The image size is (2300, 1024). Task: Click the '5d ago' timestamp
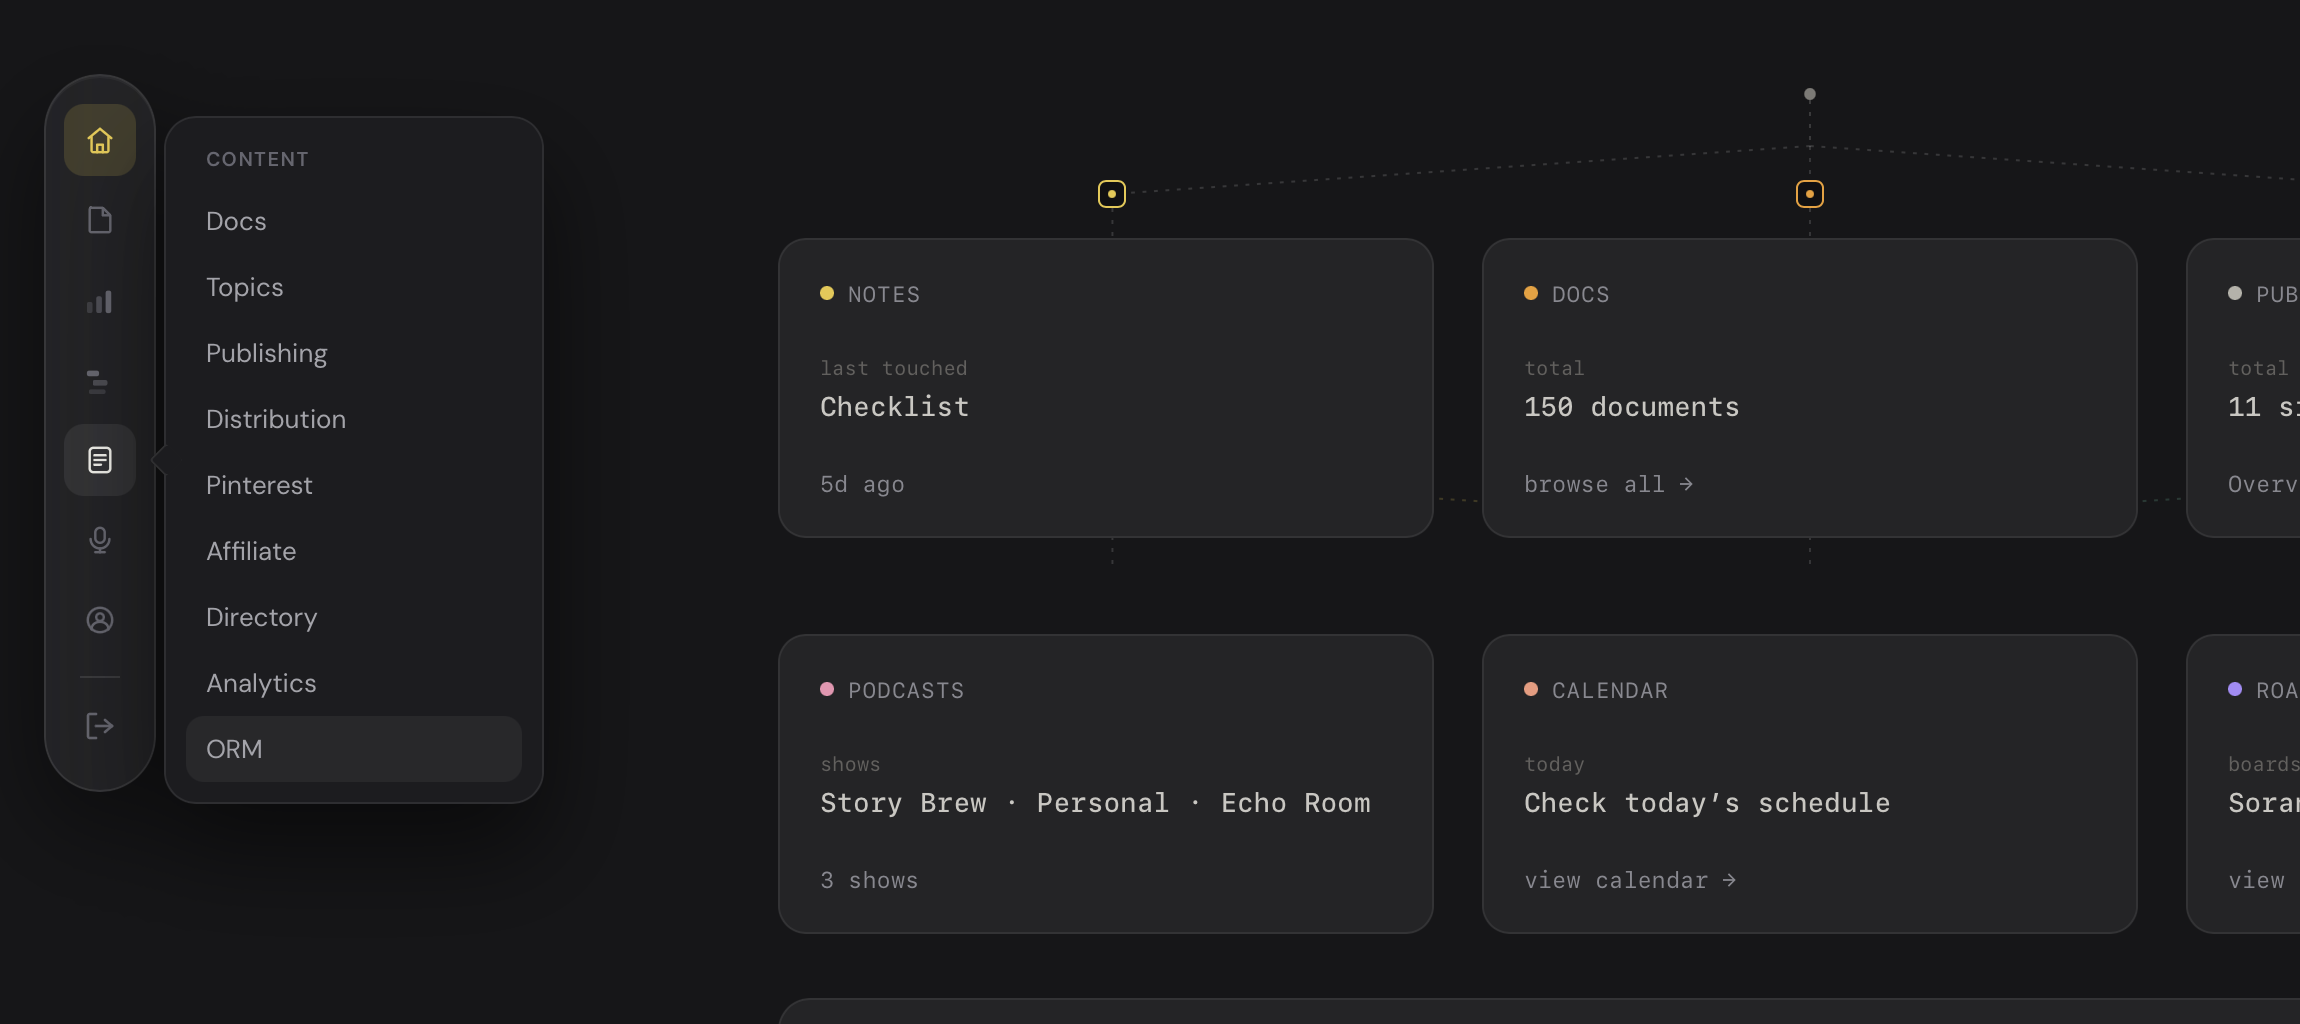[x=862, y=485]
